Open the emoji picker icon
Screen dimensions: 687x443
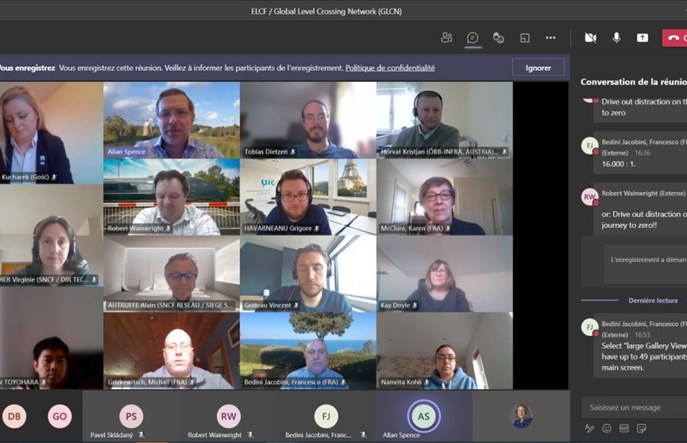(606, 428)
